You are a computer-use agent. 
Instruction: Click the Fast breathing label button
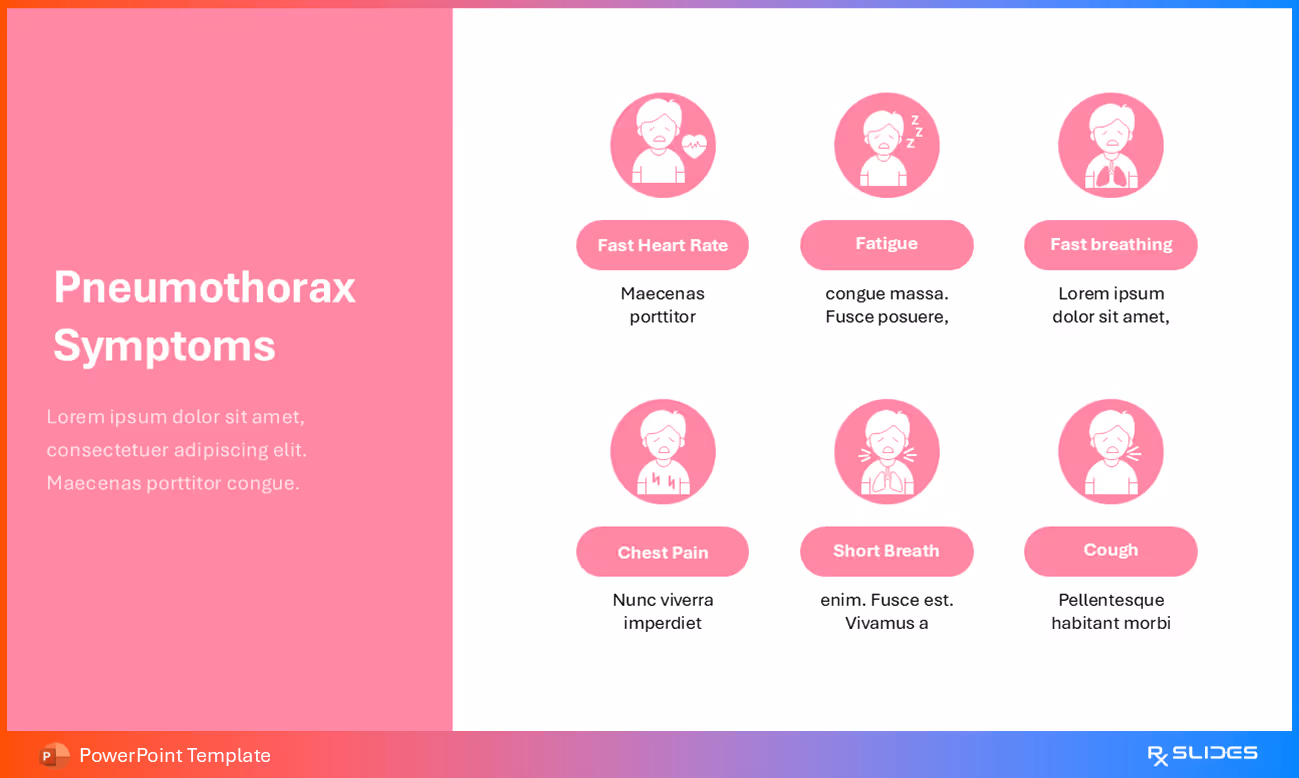click(1110, 245)
